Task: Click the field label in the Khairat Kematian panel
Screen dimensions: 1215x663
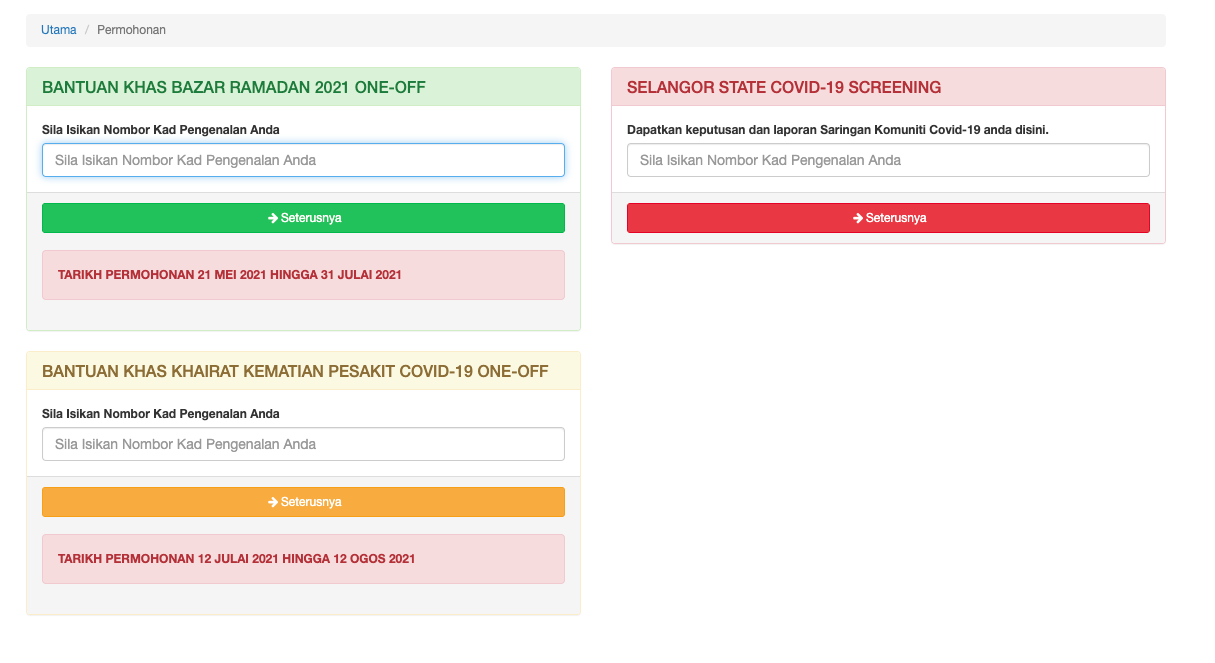Action: (x=161, y=414)
